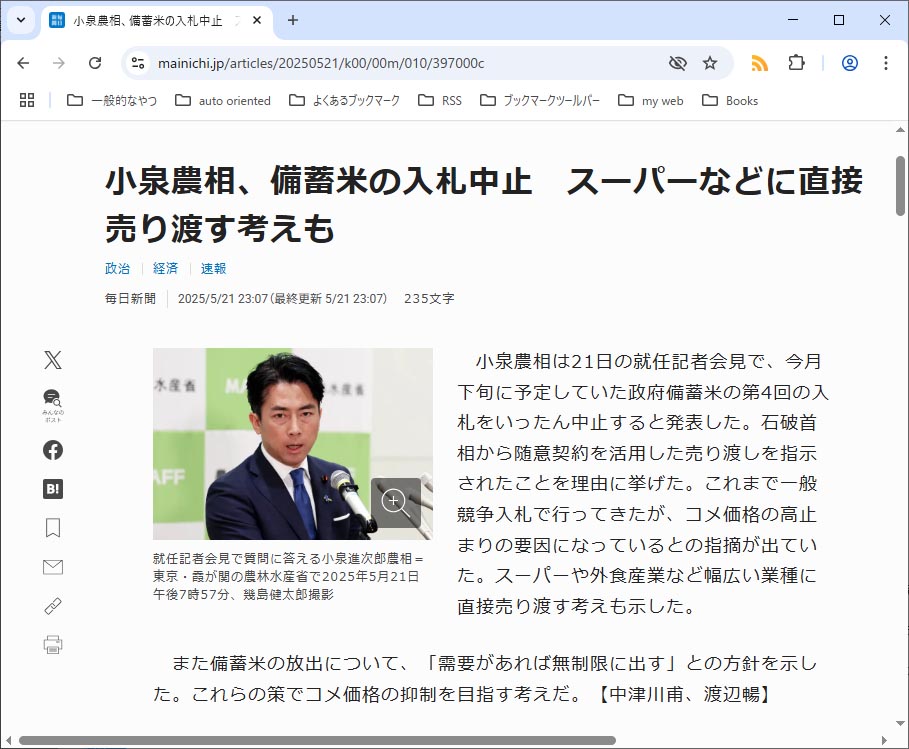The height and width of the screenshot is (749, 909).
Task: Open a new browser tab
Action: click(293, 20)
